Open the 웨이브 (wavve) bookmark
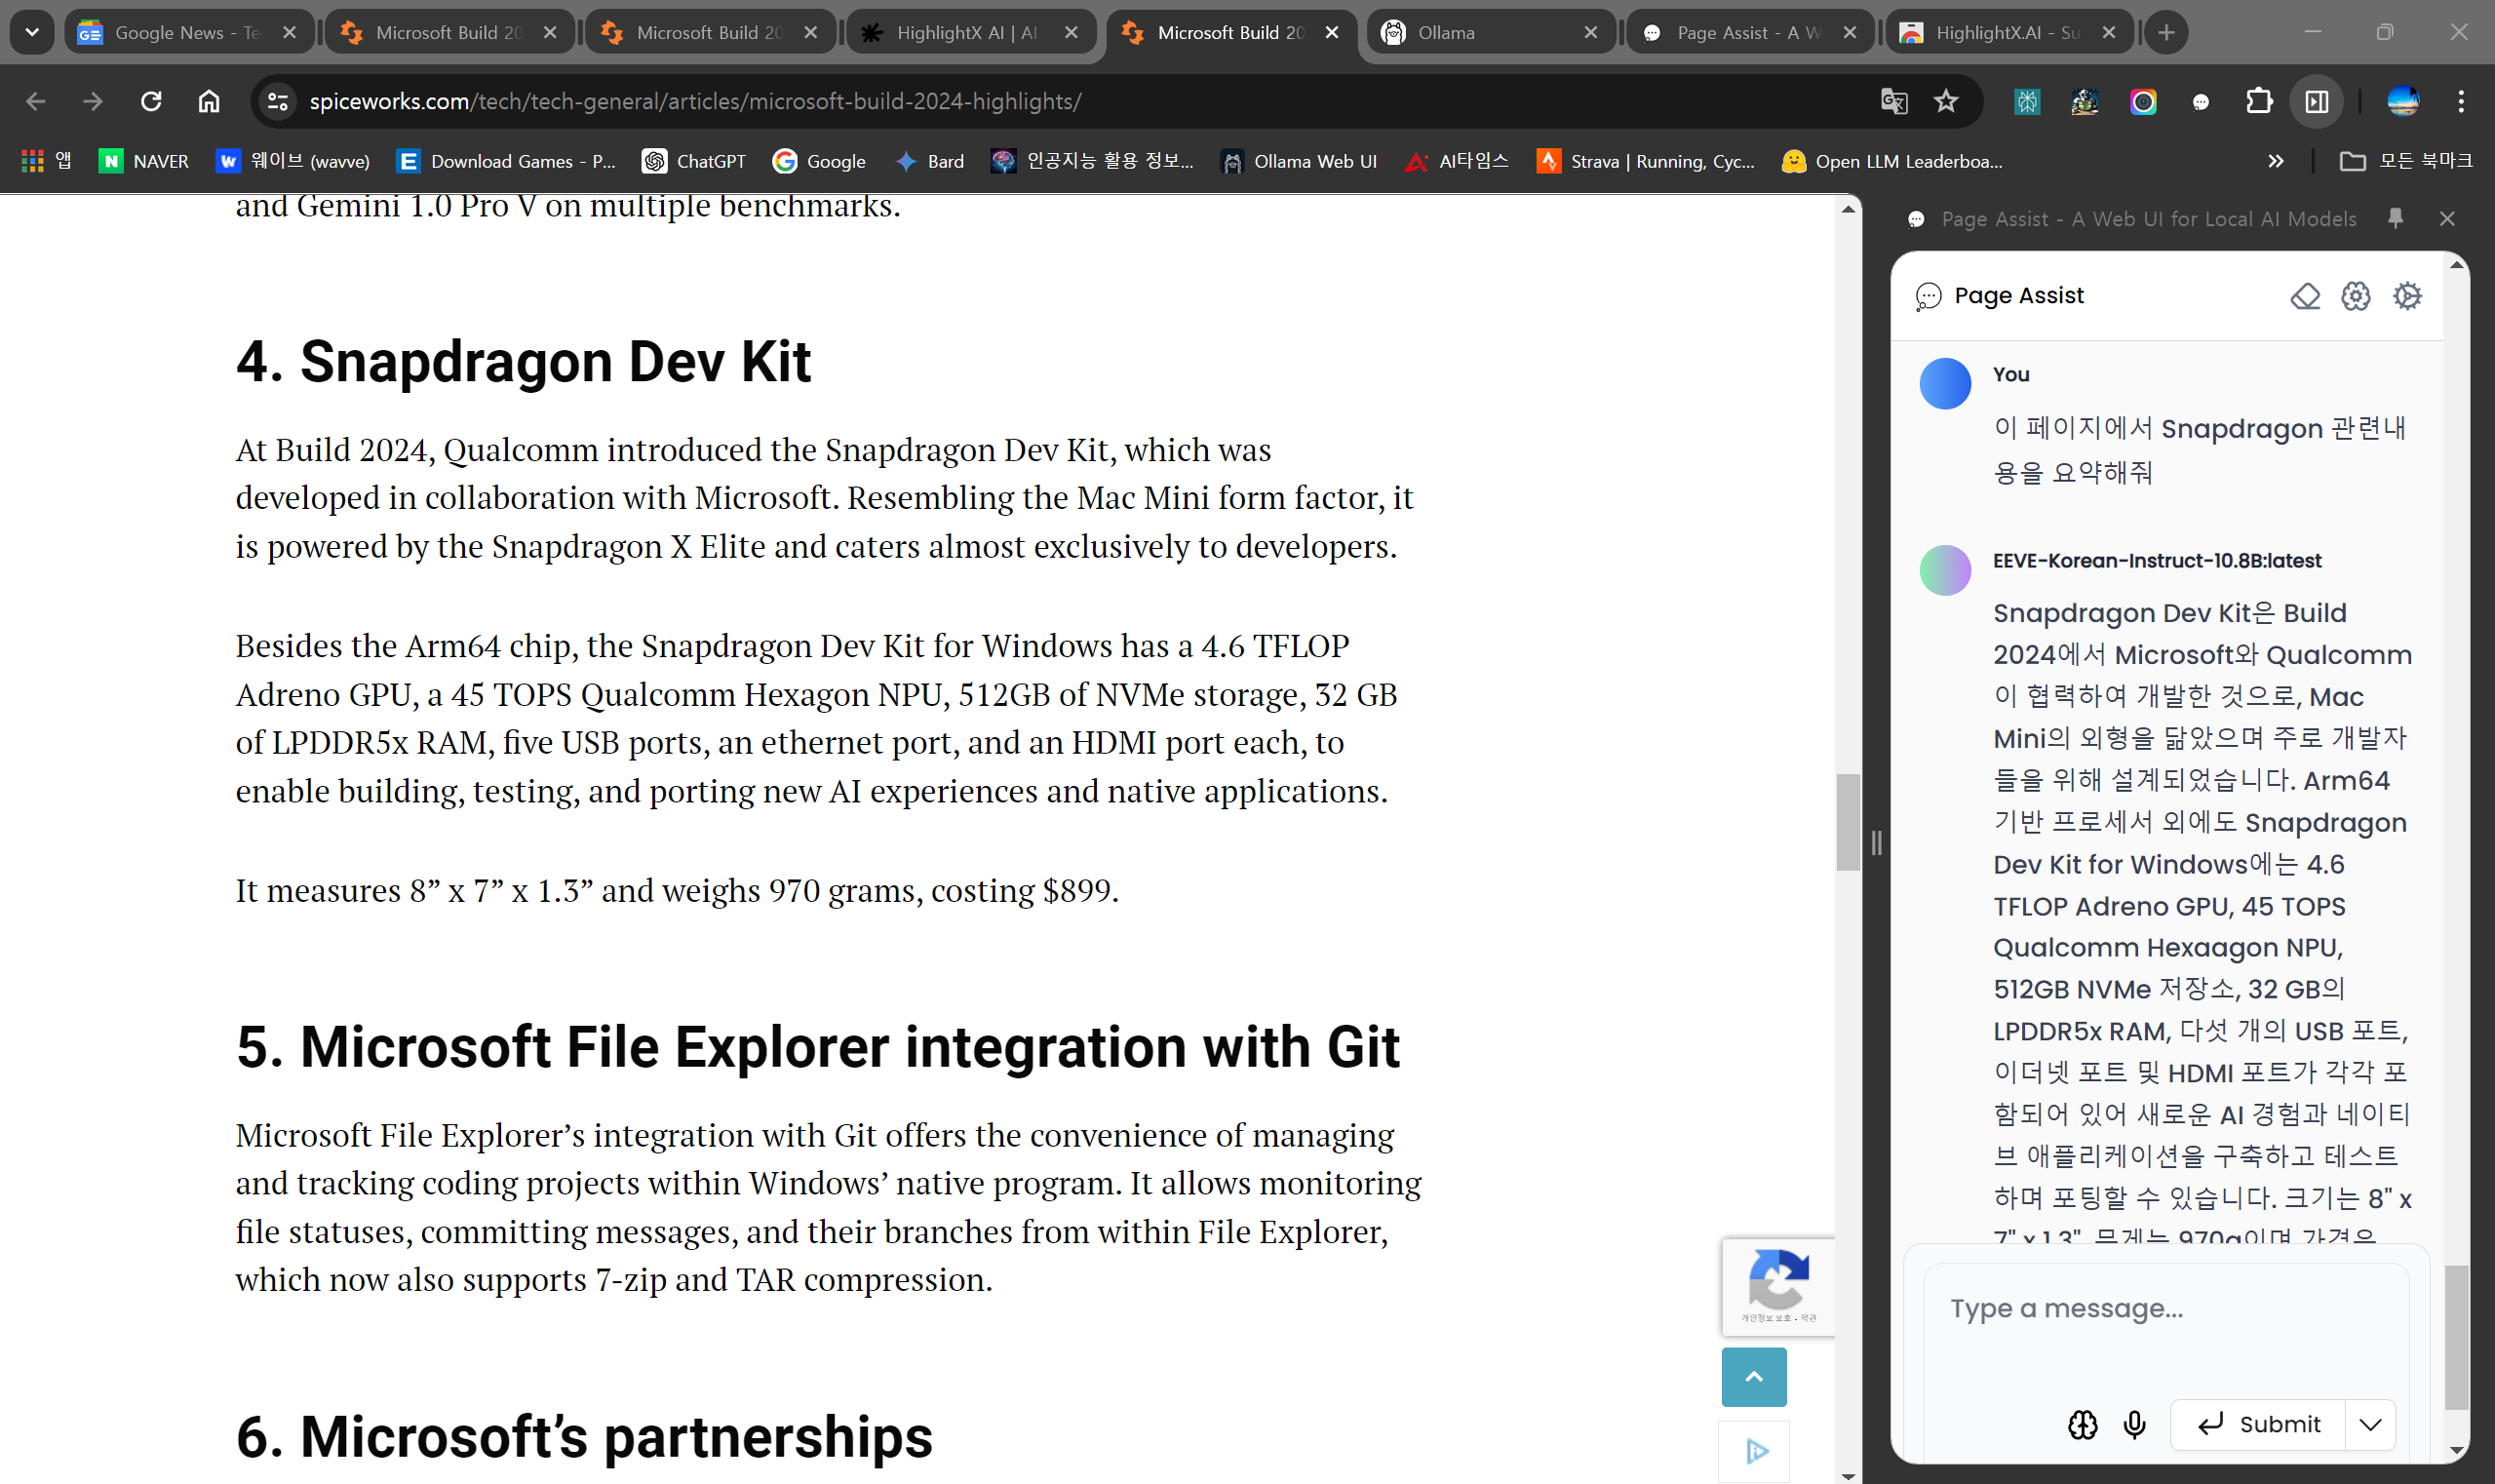2495x1484 pixels. point(293,161)
